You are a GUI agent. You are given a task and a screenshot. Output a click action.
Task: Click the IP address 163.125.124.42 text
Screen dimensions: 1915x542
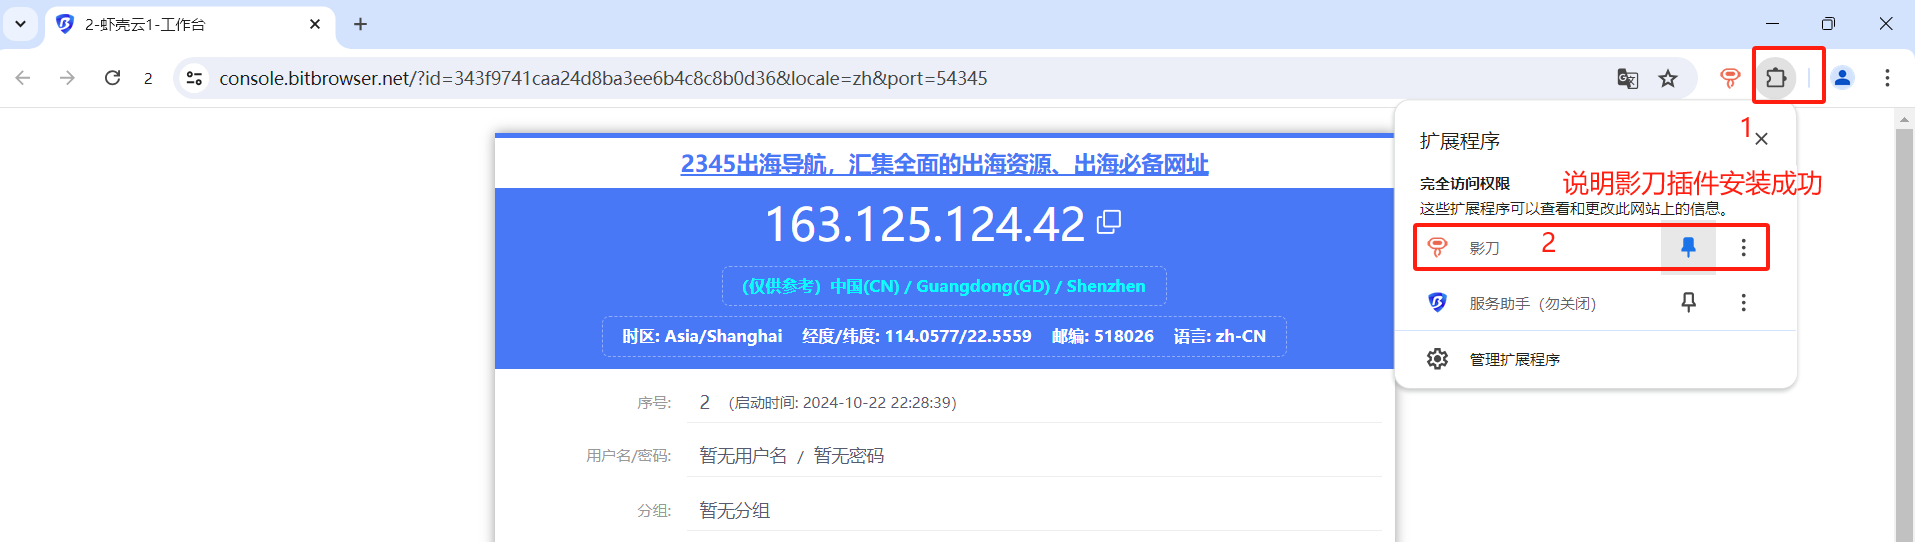925,224
